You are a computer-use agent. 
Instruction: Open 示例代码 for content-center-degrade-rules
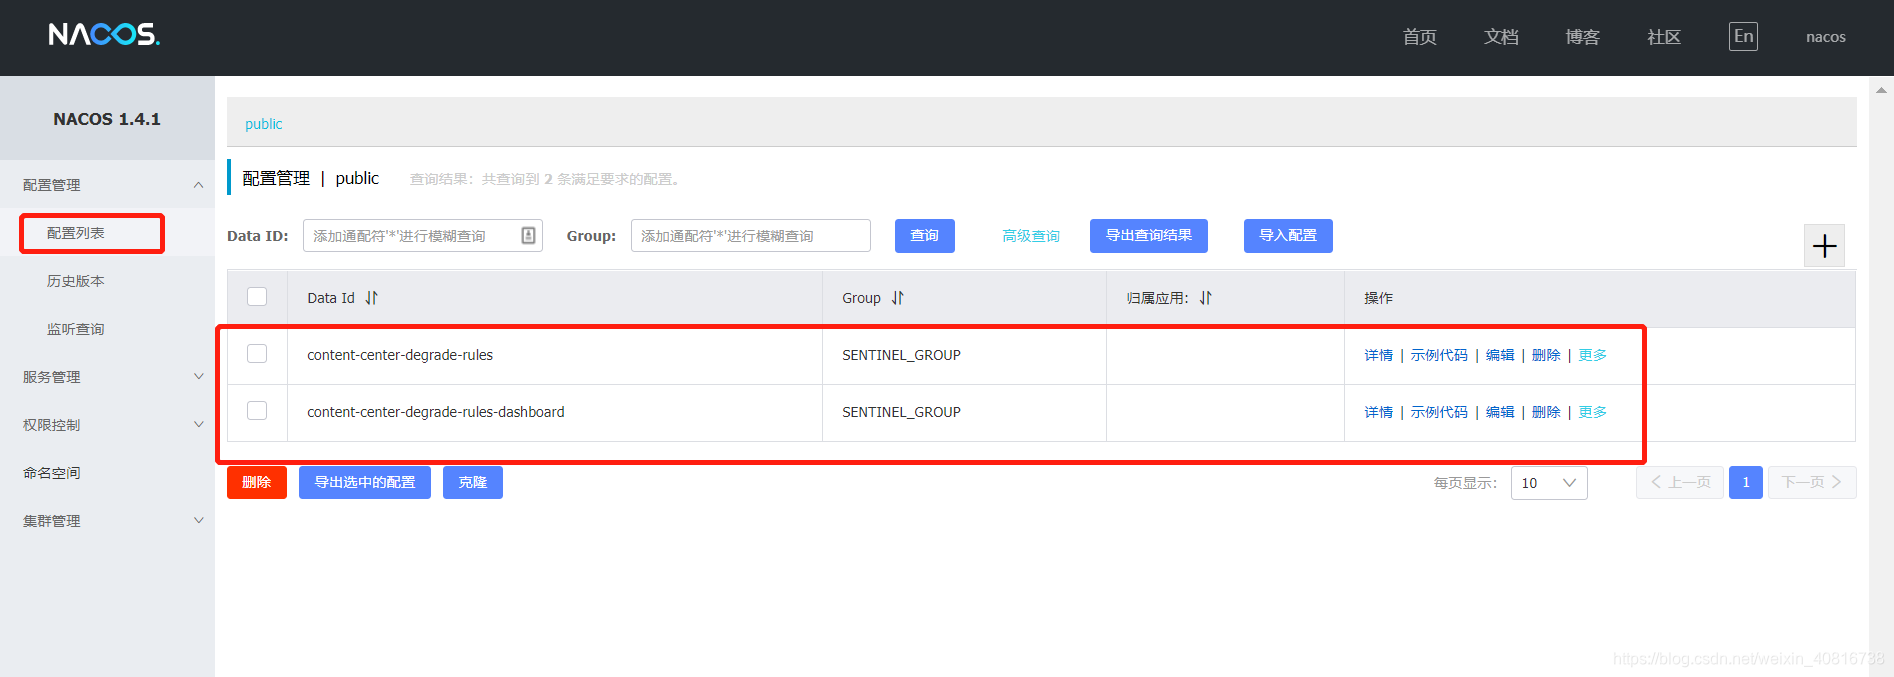1439,355
